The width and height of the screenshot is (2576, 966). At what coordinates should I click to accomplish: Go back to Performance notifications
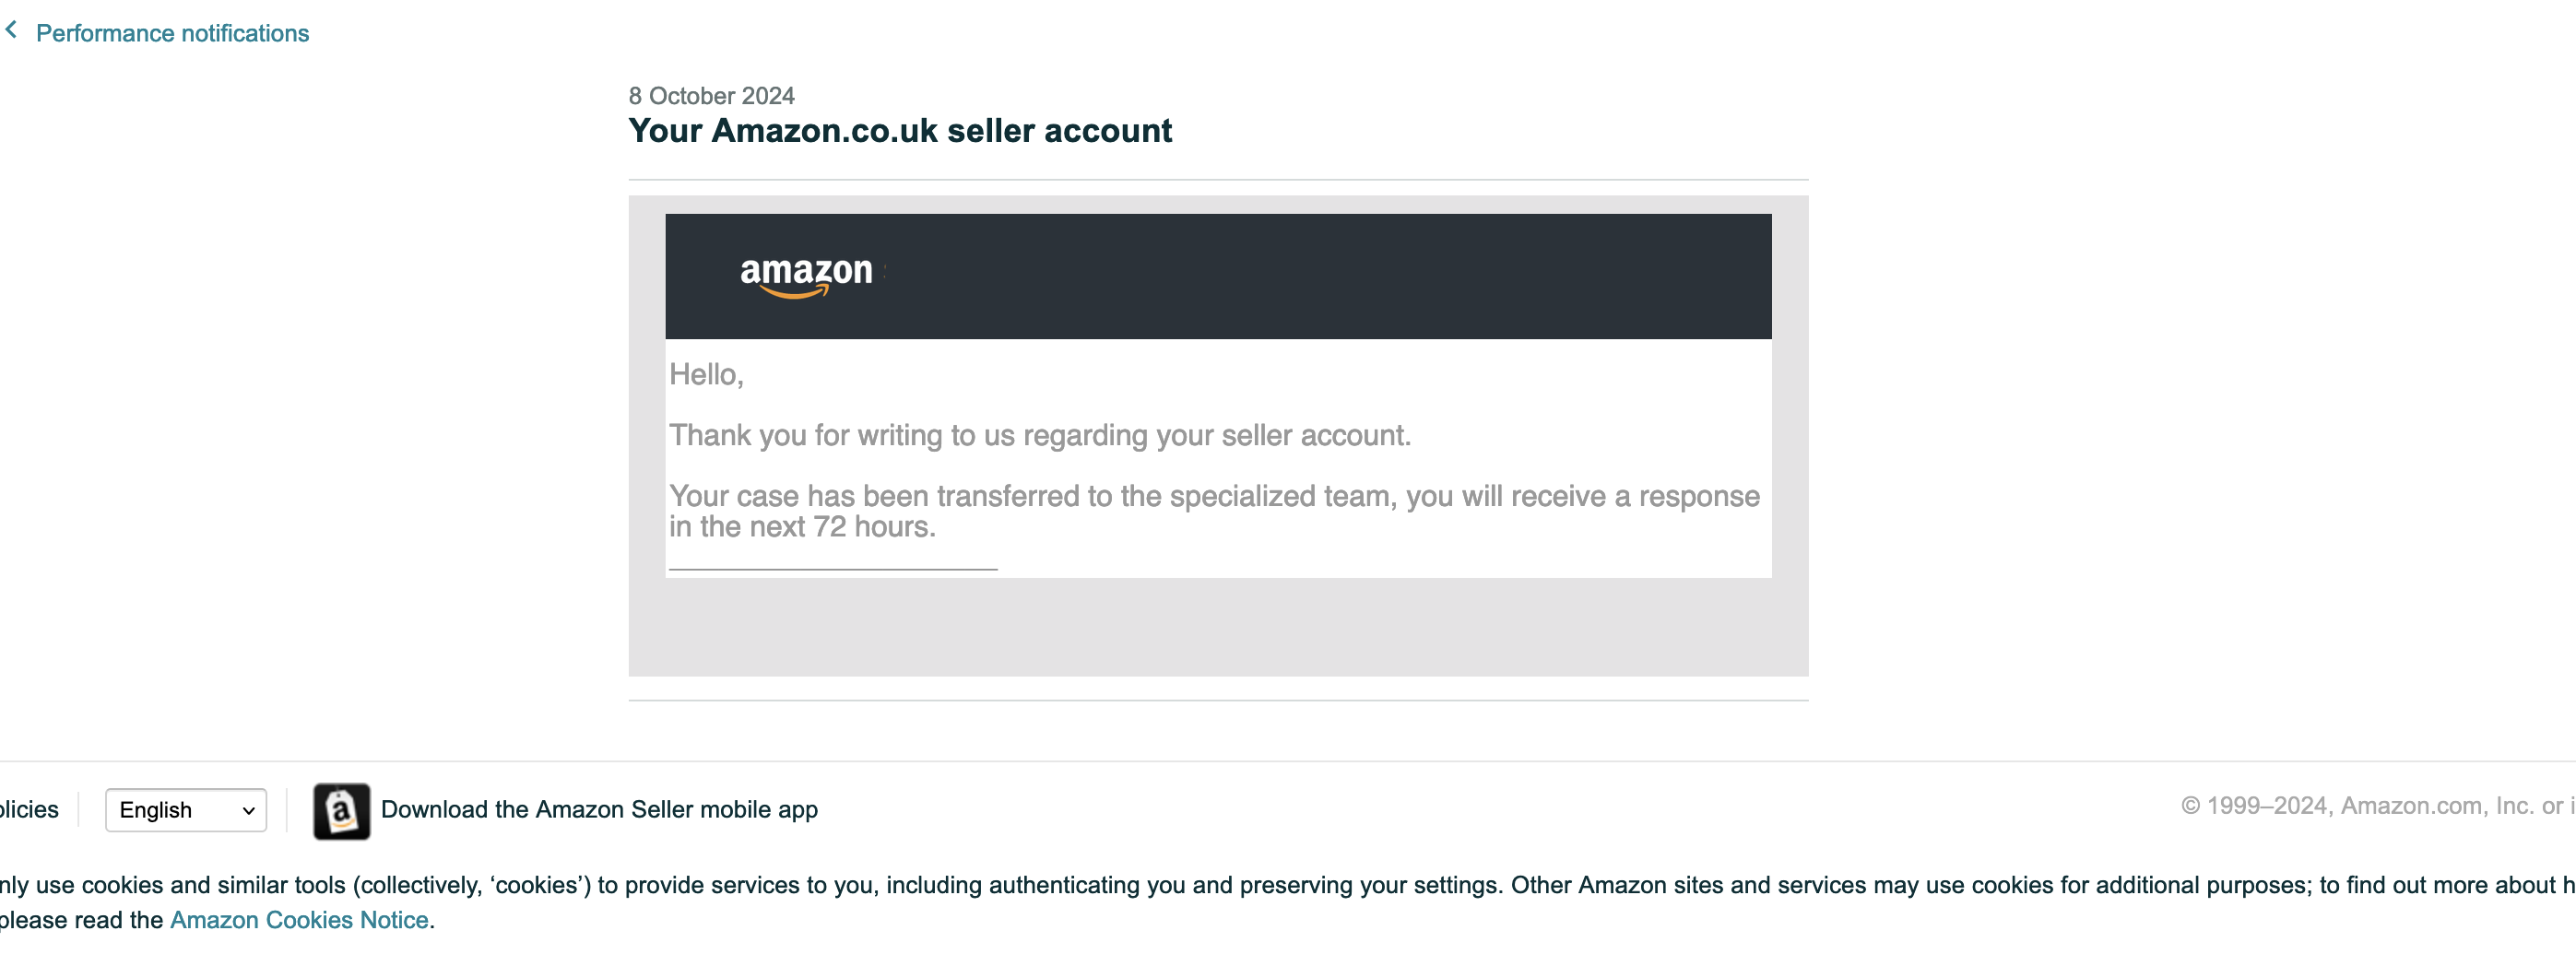pos(172,33)
